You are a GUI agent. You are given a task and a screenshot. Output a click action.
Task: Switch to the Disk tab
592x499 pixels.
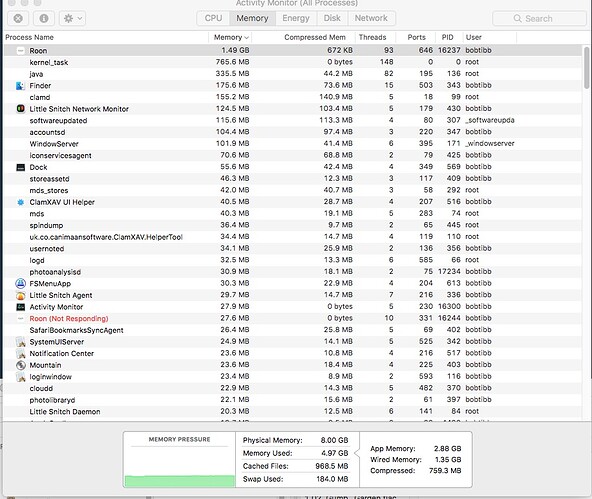[x=332, y=18]
